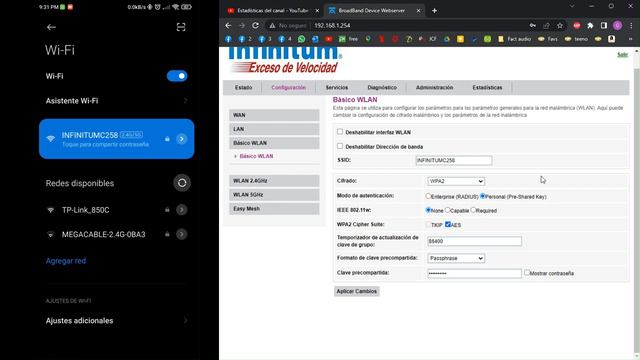Open the Configuración tab
The height and width of the screenshot is (360, 640).
pos(289,87)
